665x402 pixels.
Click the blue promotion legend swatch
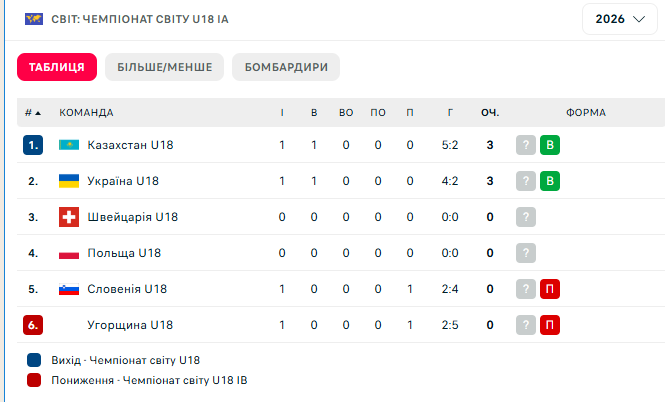tap(34, 359)
